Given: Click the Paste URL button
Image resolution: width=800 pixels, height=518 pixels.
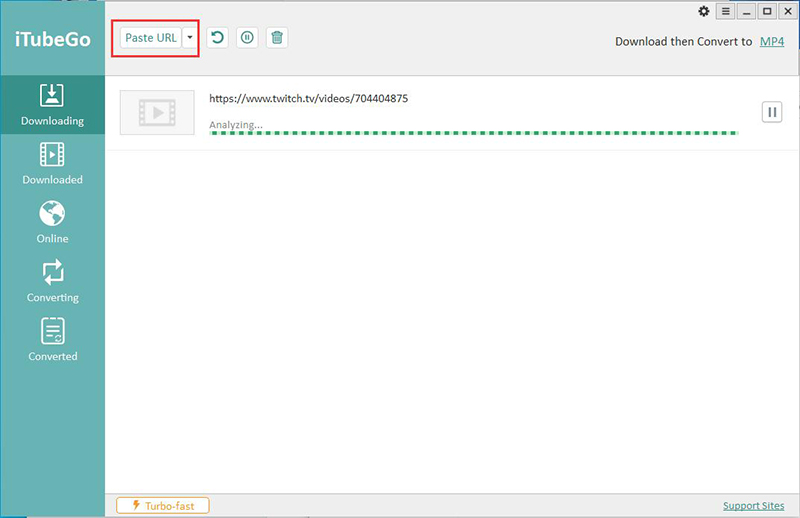Looking at the screenshot, I should [151, 38].
